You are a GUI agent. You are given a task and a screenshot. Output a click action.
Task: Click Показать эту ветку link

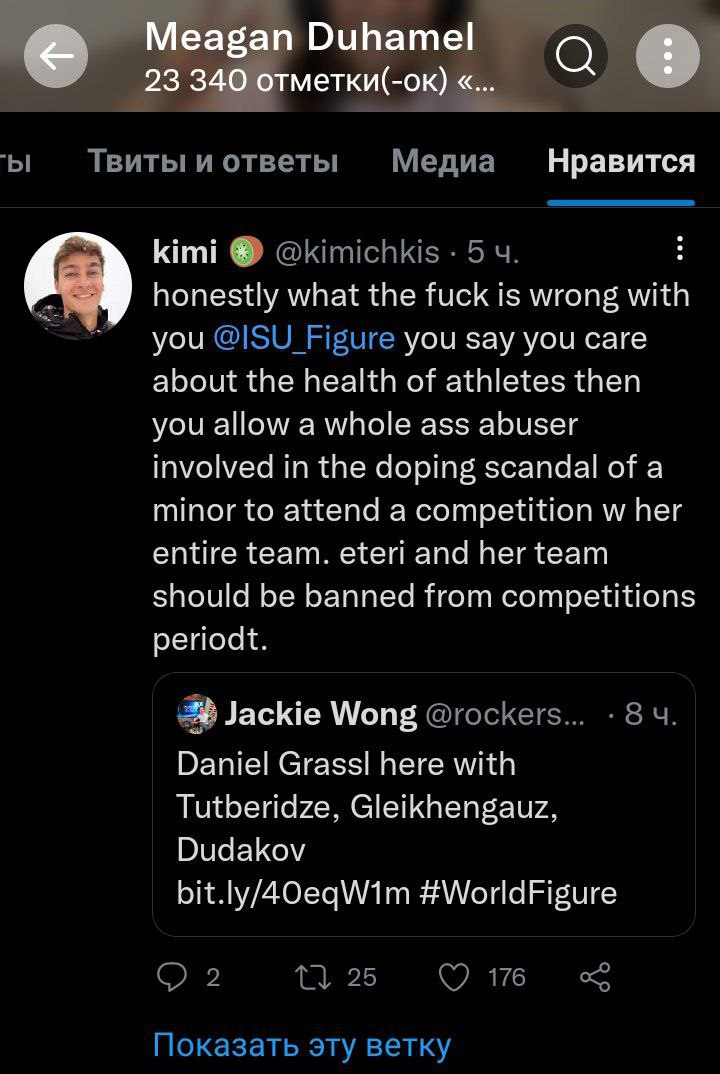[x=301, y=1045]
